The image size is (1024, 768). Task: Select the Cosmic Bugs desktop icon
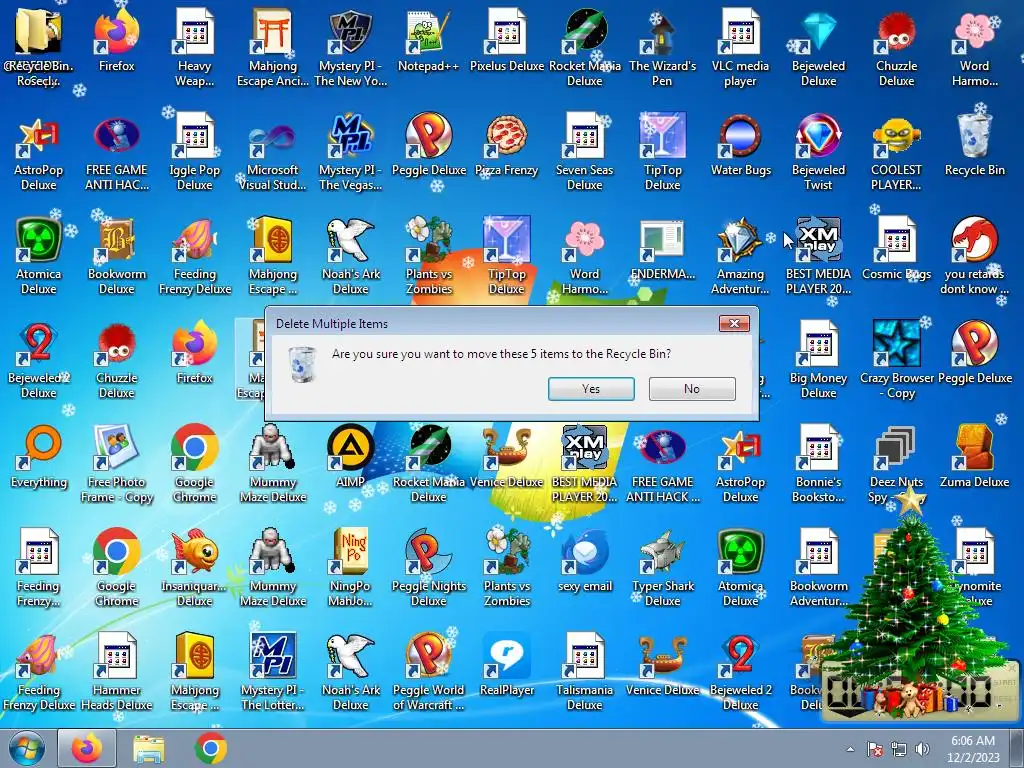896,249
